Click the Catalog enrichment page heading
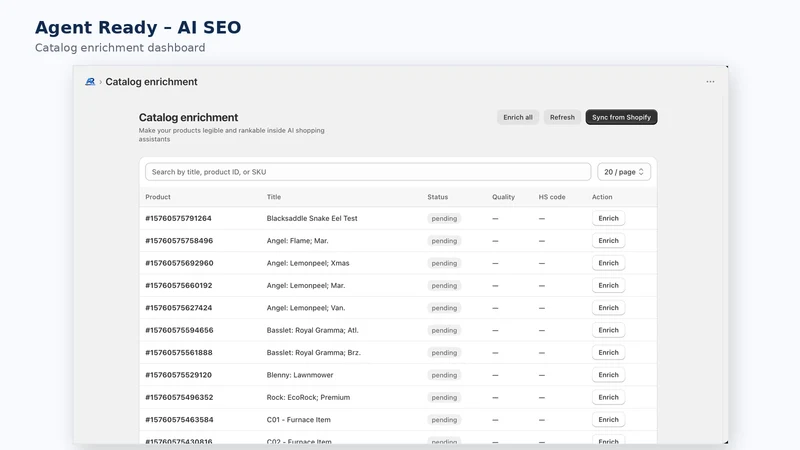Screen dimensions: 800x450 click(188, 117)
